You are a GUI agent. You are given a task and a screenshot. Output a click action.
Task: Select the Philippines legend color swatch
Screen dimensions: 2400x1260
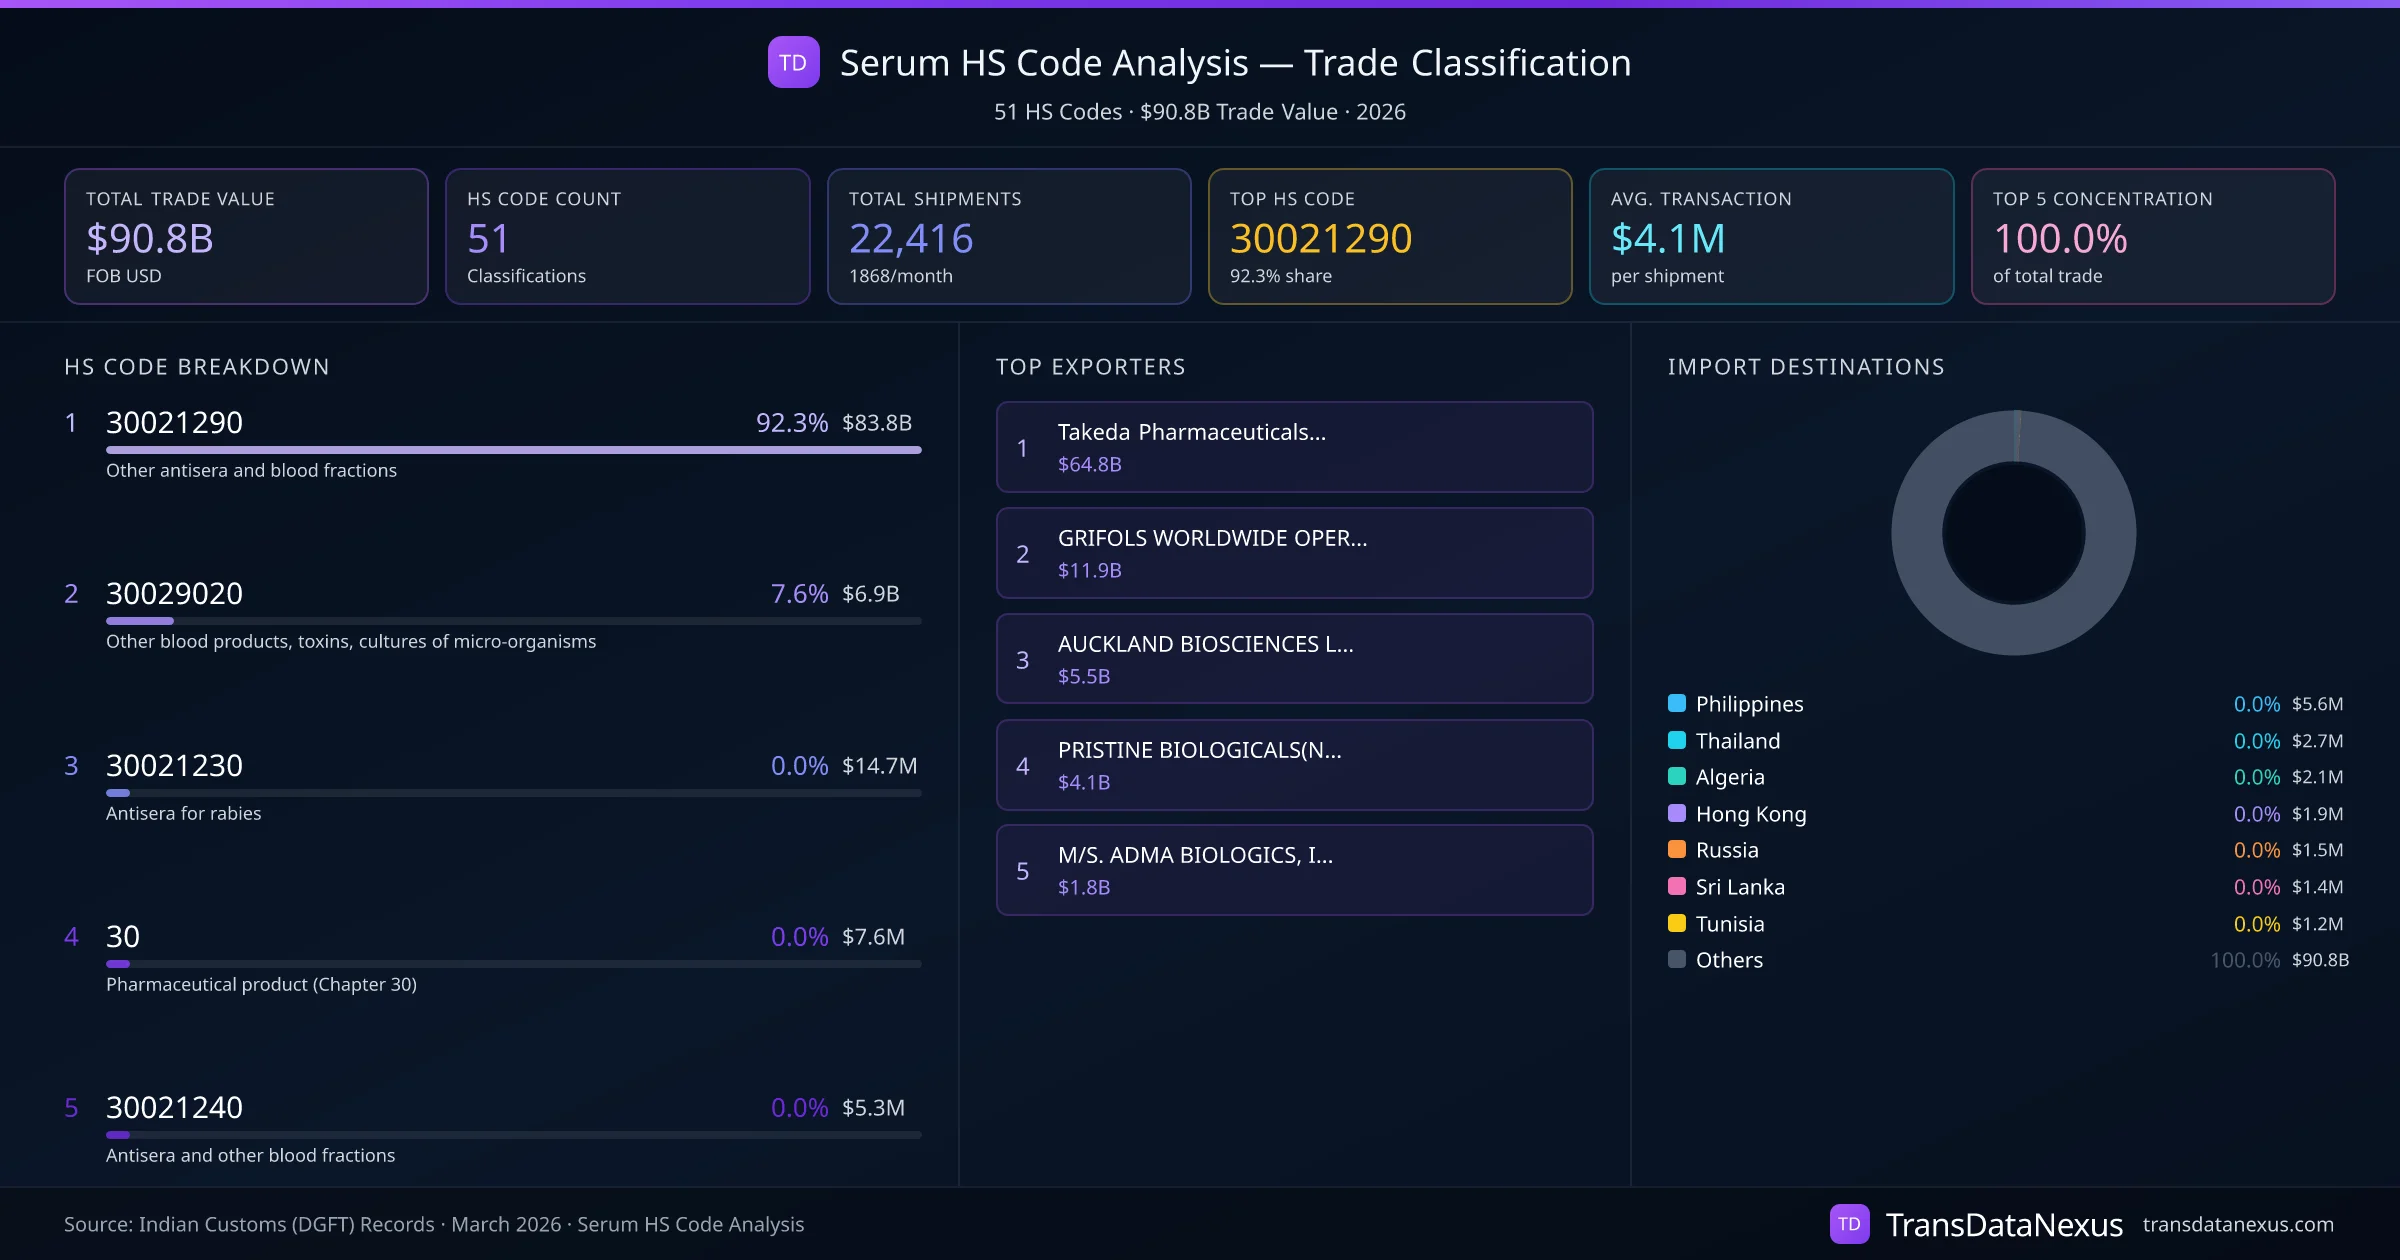tap(1676, 703)
